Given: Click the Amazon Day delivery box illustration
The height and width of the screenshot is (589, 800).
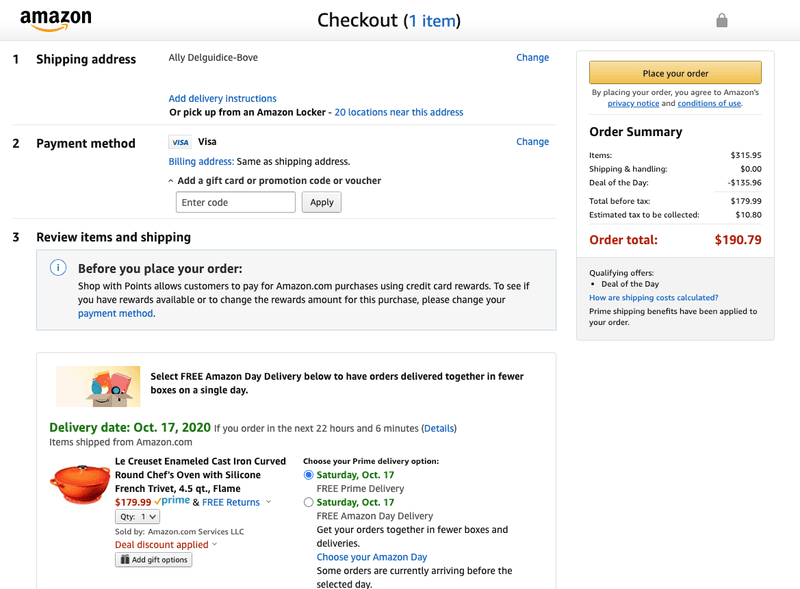Looking at the screenshot, I should tap(98, 386).
